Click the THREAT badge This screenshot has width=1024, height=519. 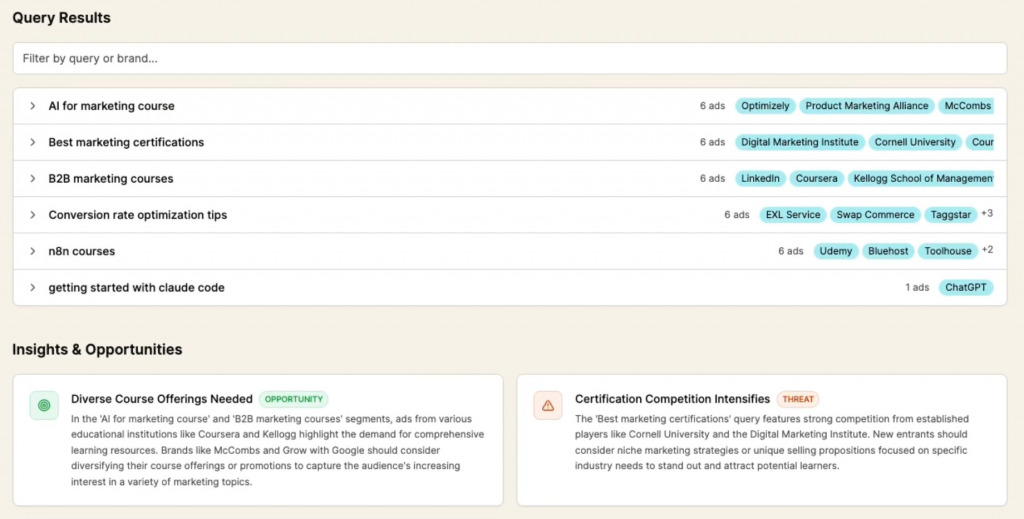point(798,399)
